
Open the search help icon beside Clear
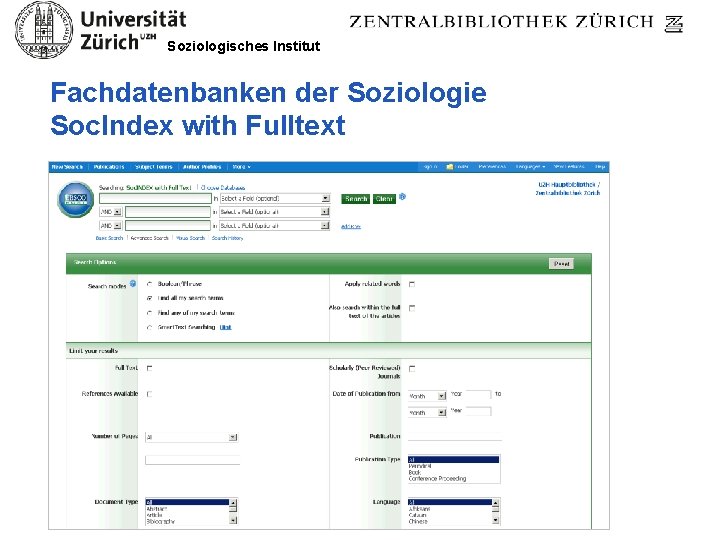click(403, 197)
